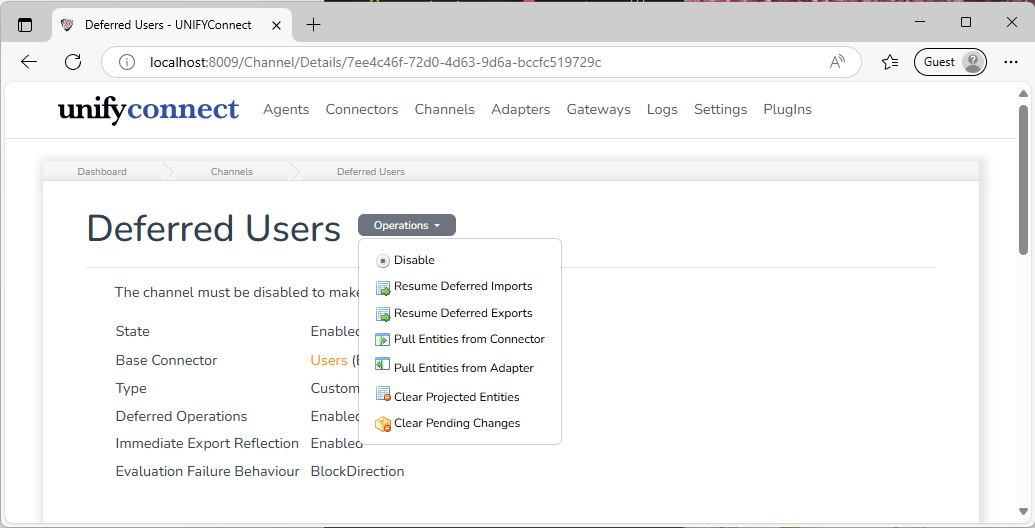The image size is (1035, 528).
Task: Open the browser Settings and more menu
Action: coord(1011,62)
